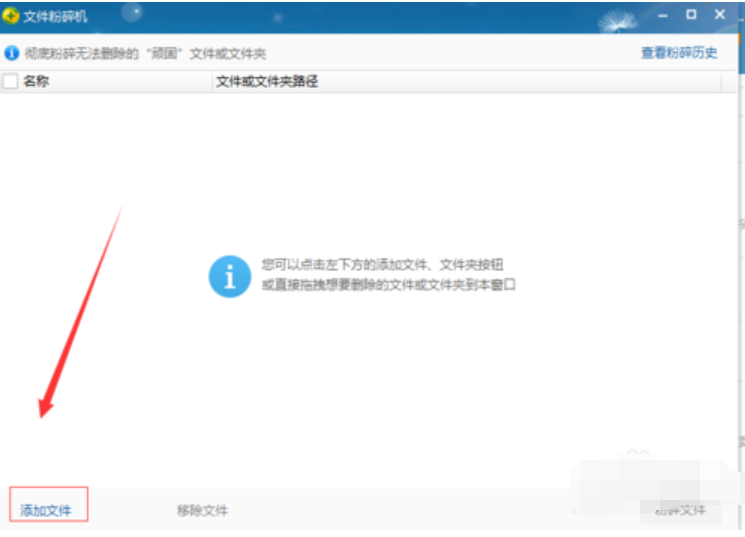Click the small blue info icon in hint bar

(11, 53)
